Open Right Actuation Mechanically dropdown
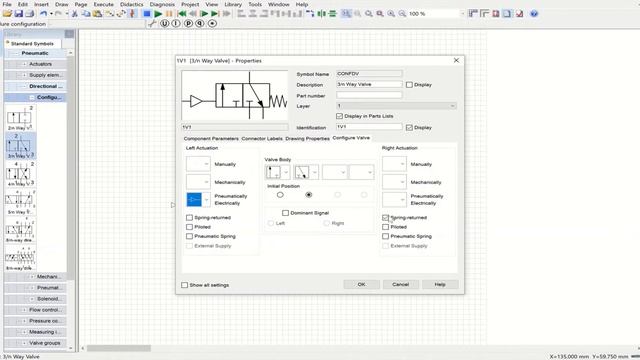The height and width of the screenshot is (360, 640). [394, 182]
